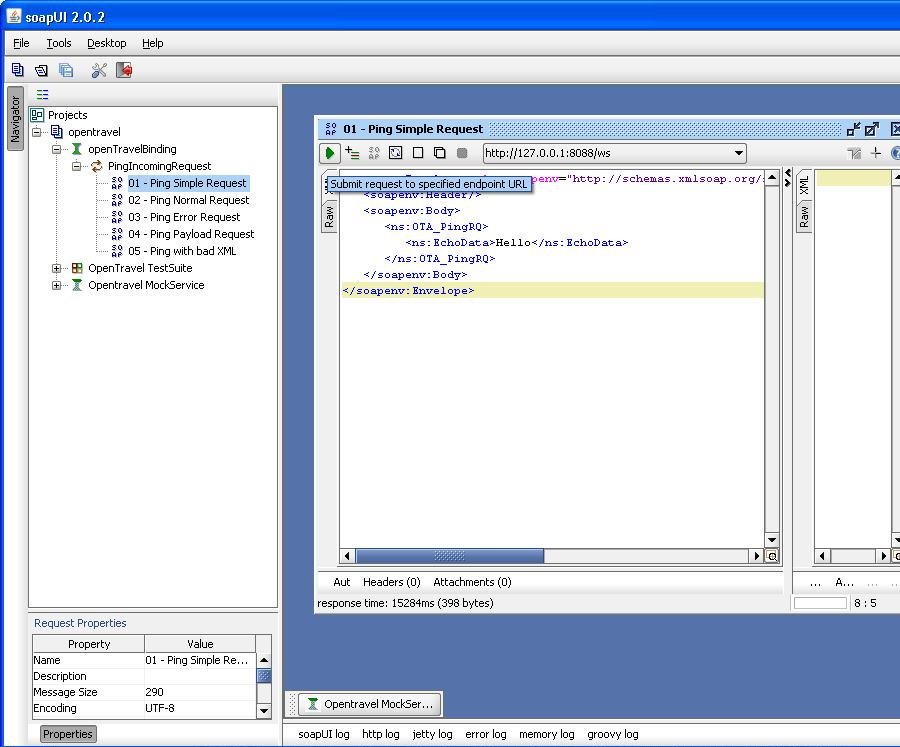Expand the OpenTravel TestSuite node
This screenshot has height=747, width=900.
click(x=56, y=268)
